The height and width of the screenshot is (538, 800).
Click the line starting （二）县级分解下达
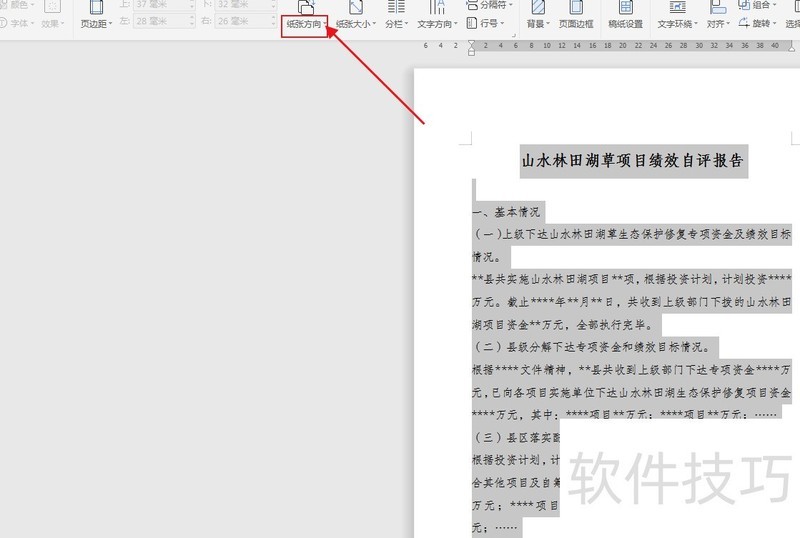coord(592,347)
